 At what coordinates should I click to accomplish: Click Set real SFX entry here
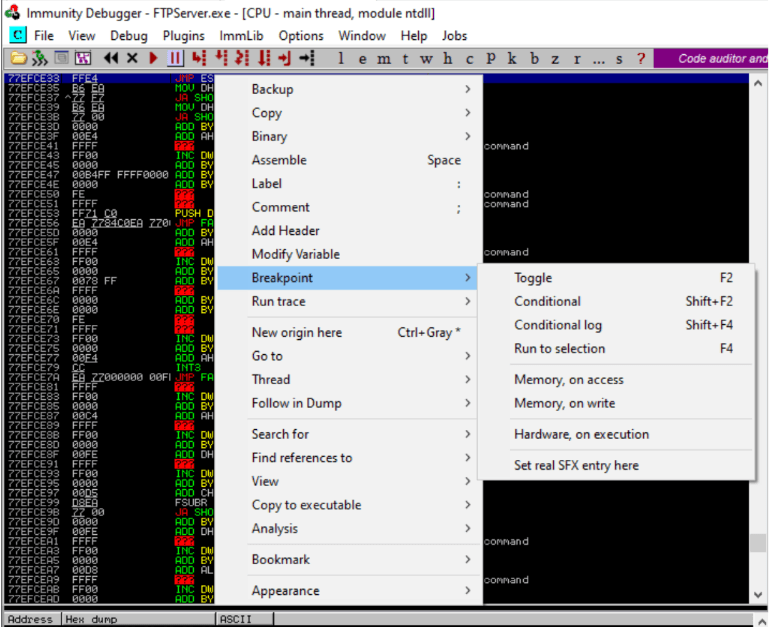pyautogui.click(x=616, y=465)
